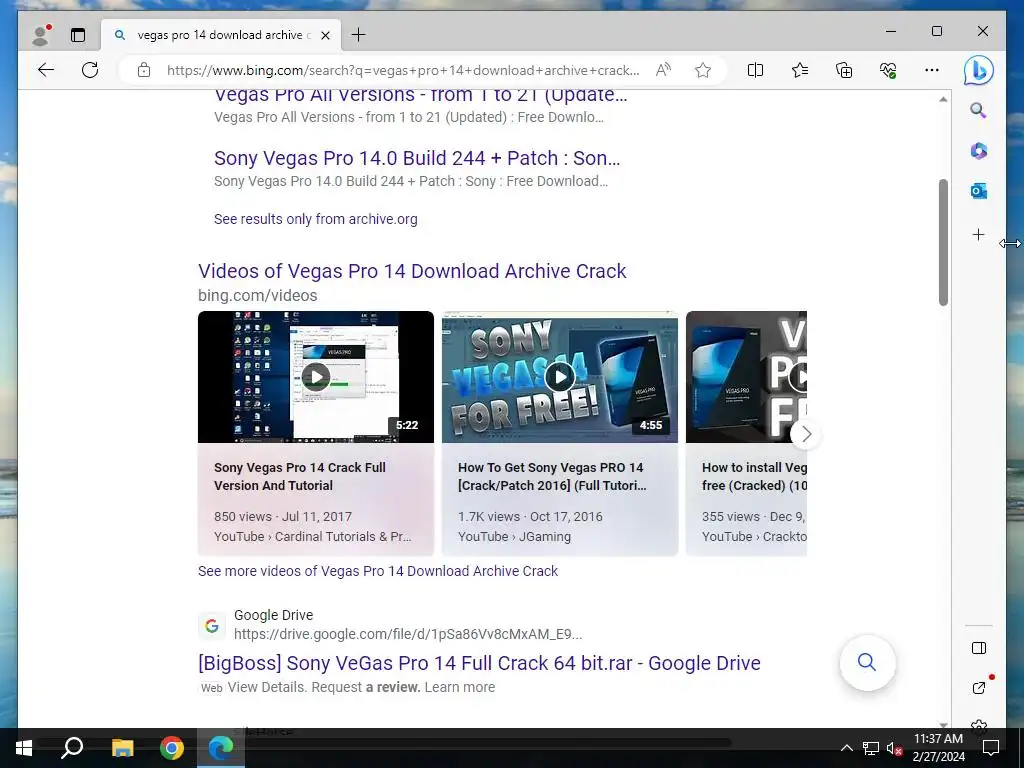1024x768 pixels.
Task: Open Browser essentials heart icon
Action: point(888,70)
